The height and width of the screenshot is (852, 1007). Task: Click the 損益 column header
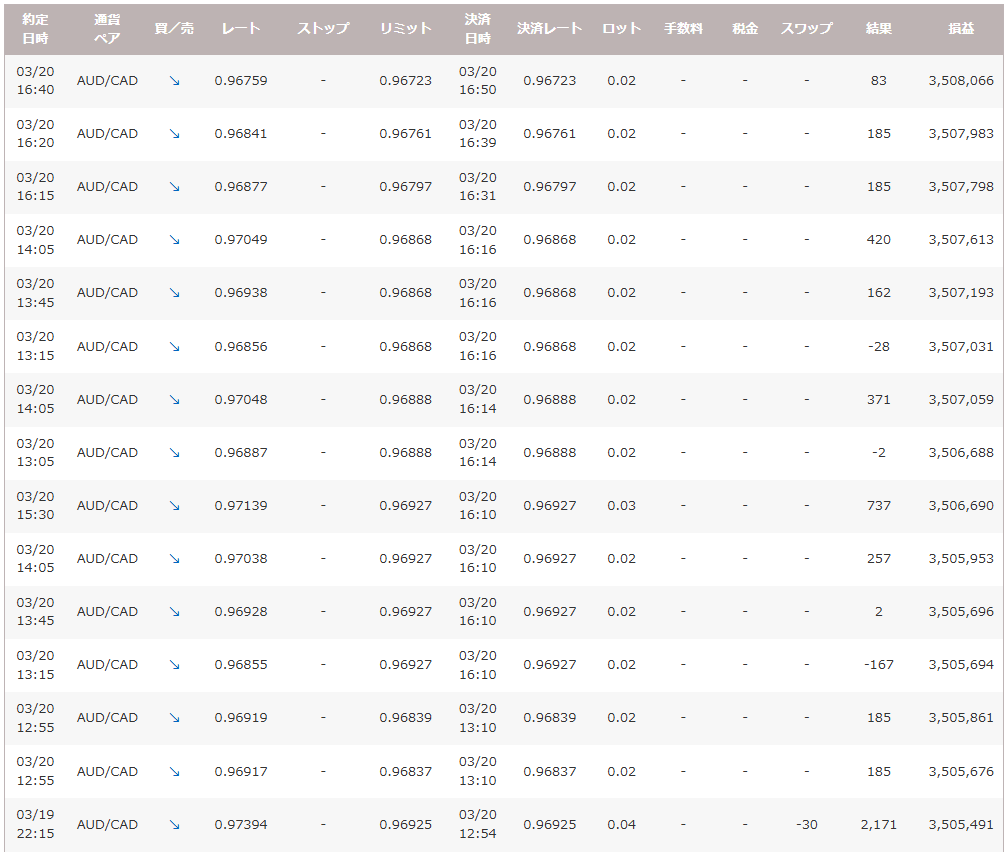tap(960, 28)
